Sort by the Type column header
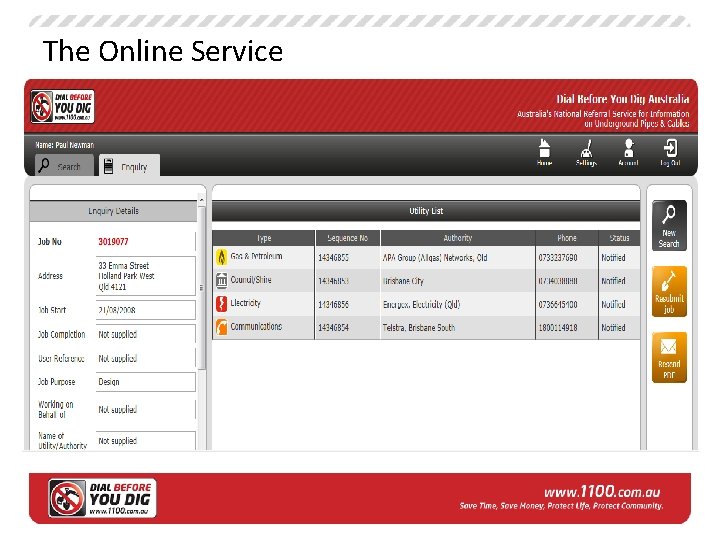720x540 pixels. [264, 238]
